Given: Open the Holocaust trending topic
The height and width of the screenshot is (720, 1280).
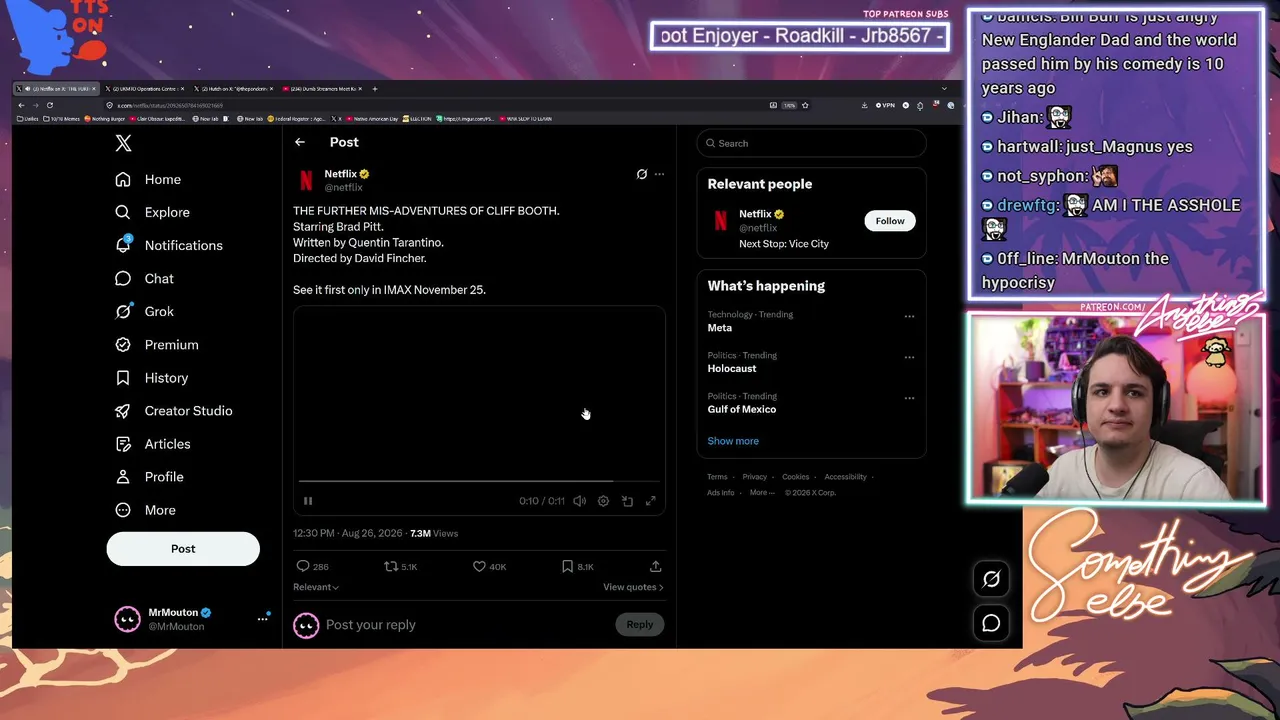Looking at the screenshot, I should 732,369.
